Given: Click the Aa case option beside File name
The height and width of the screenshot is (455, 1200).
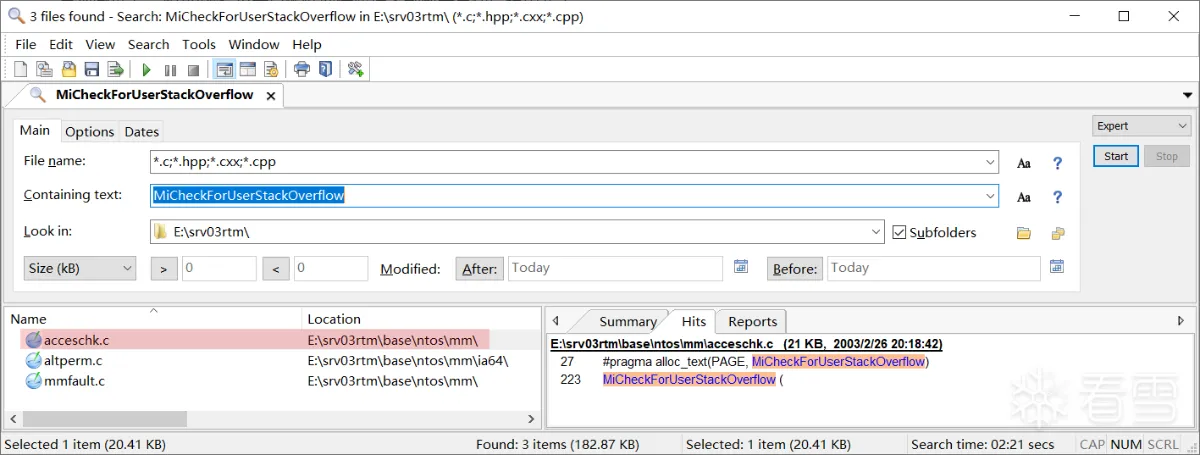Looking at the screenshot, I should click(1023, 163).
